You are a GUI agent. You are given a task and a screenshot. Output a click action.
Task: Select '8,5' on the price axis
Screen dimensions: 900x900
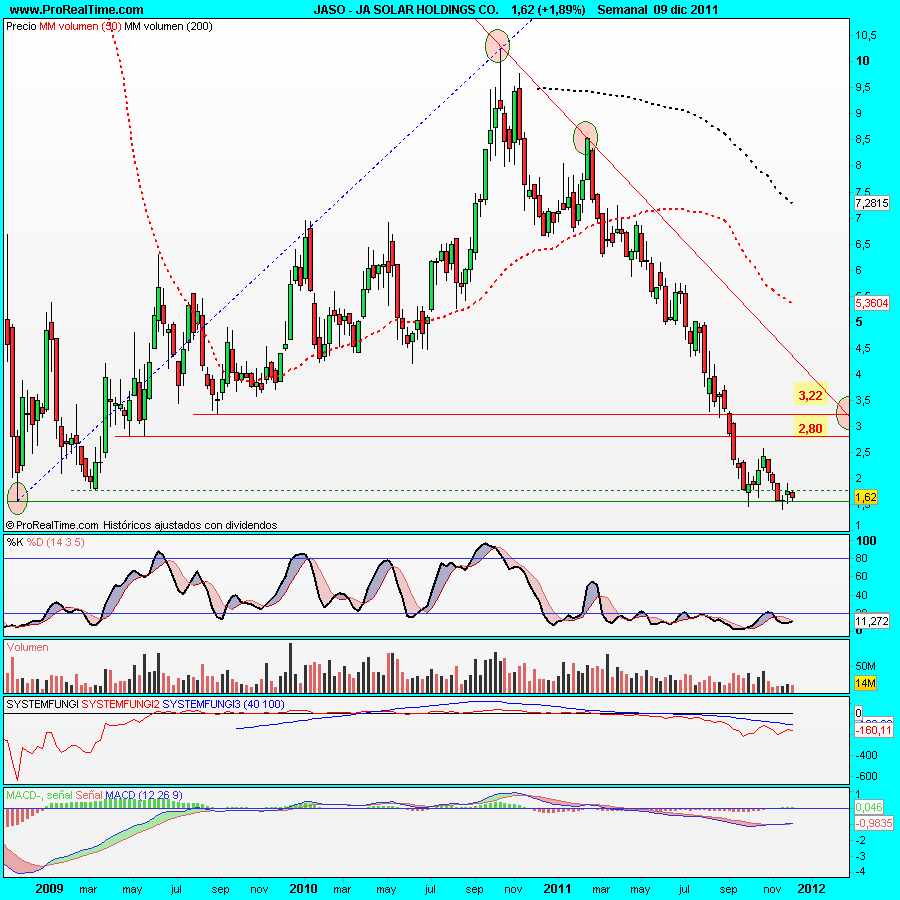click(x=863, y=139)
